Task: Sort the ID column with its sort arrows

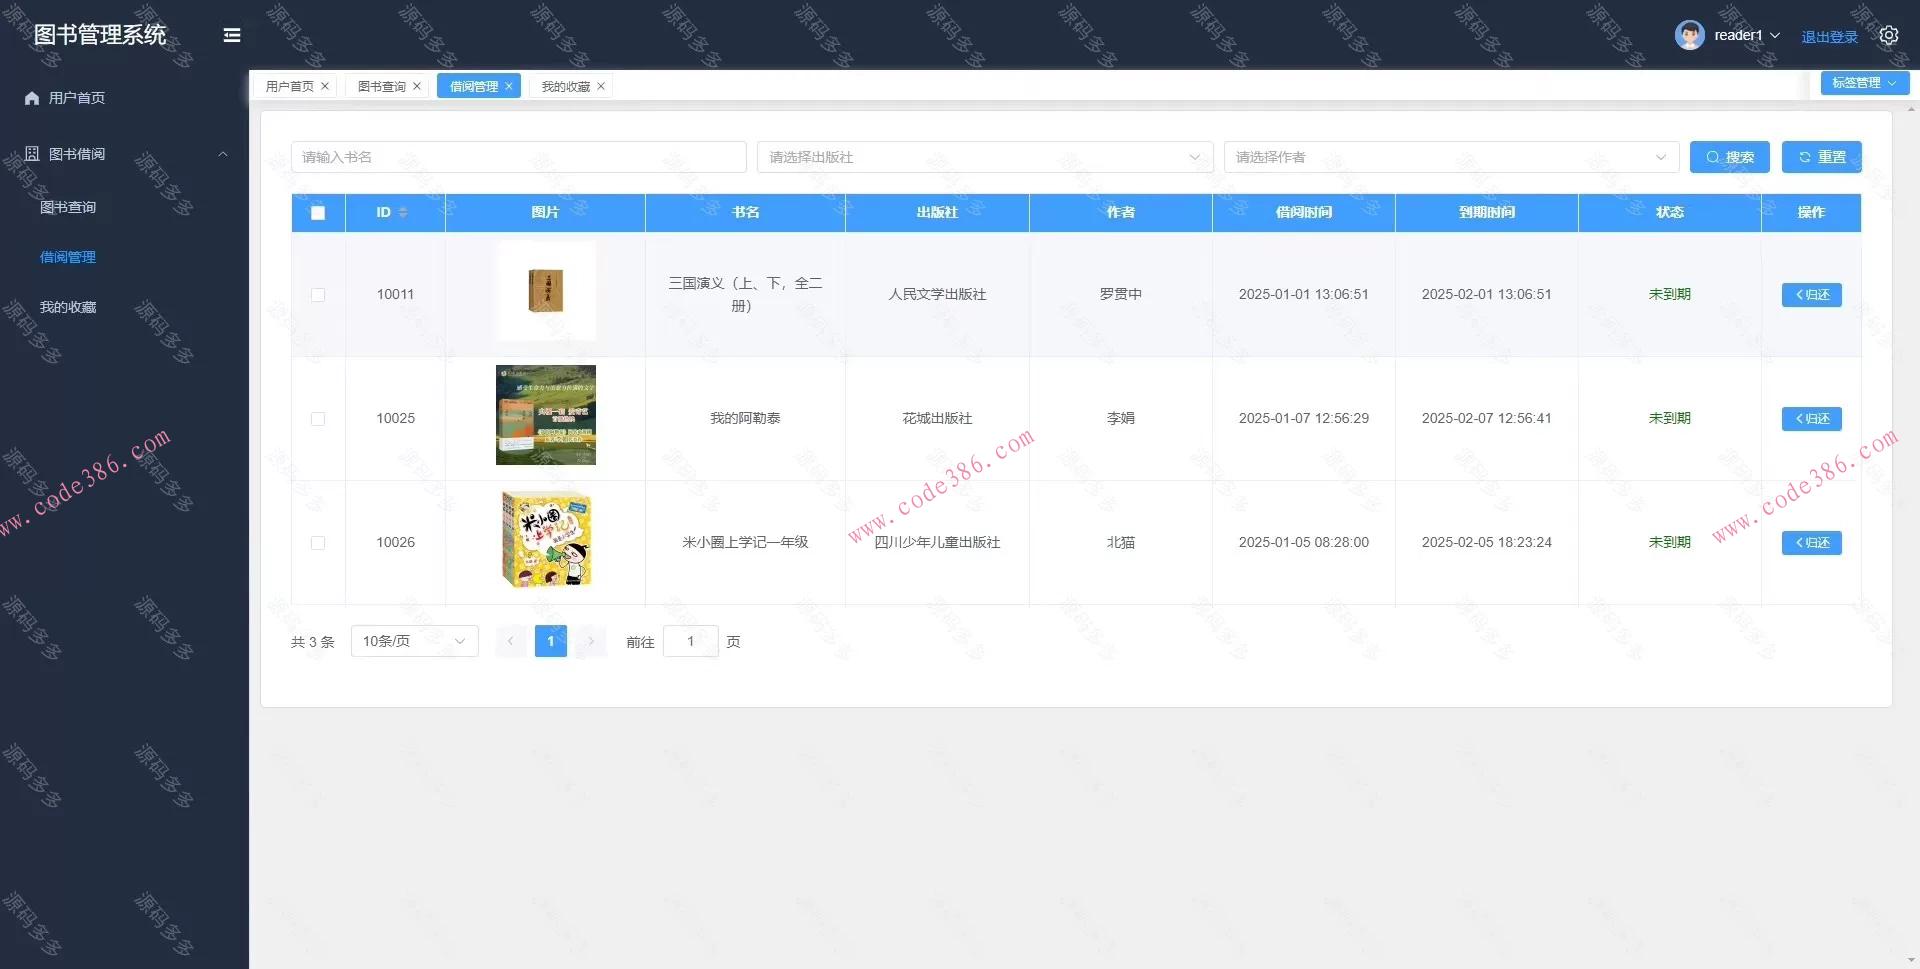Action: click(403, 212)
